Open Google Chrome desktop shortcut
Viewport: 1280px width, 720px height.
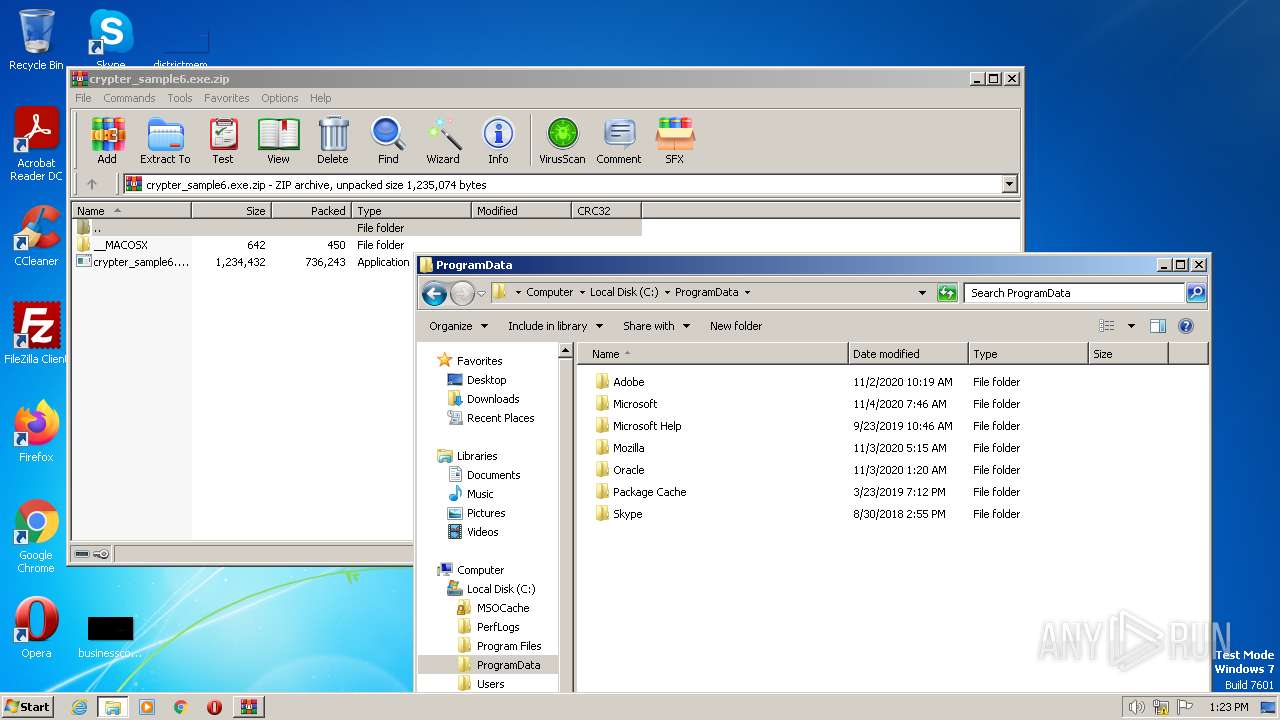36,536
